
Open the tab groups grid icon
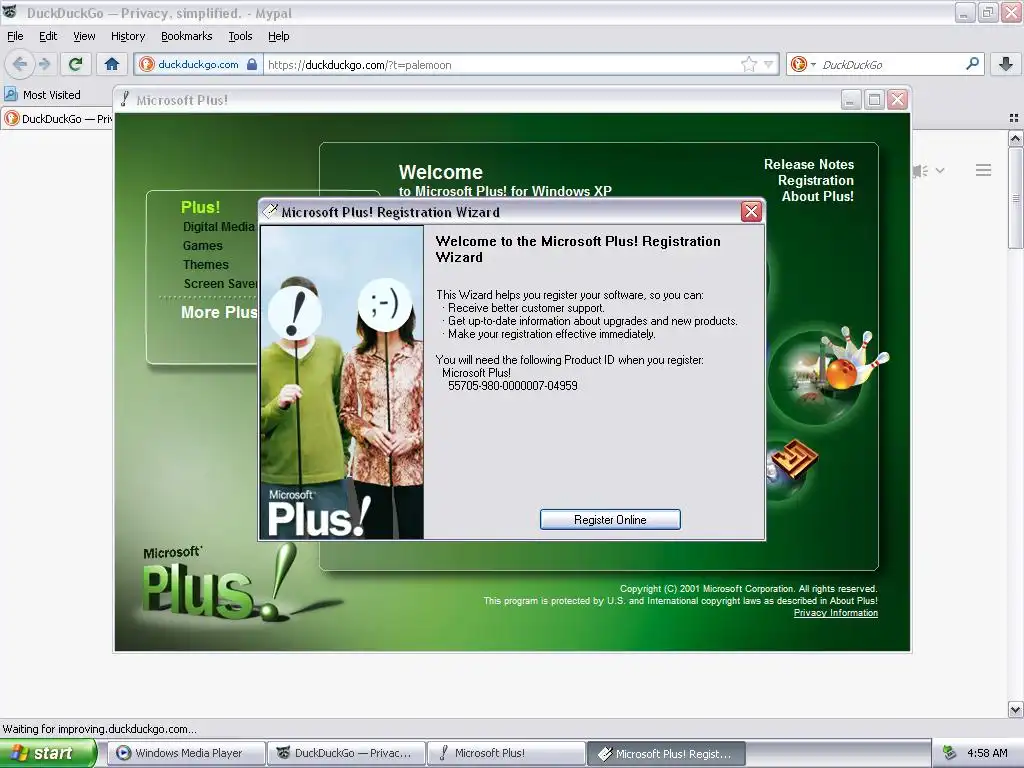(x=1014, y=118)
